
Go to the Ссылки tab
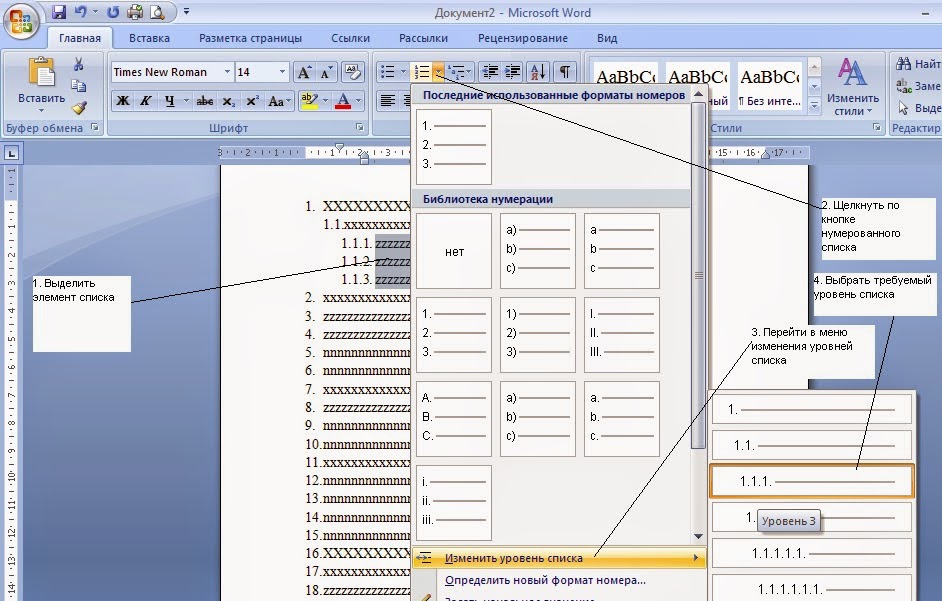coord(350,38)
